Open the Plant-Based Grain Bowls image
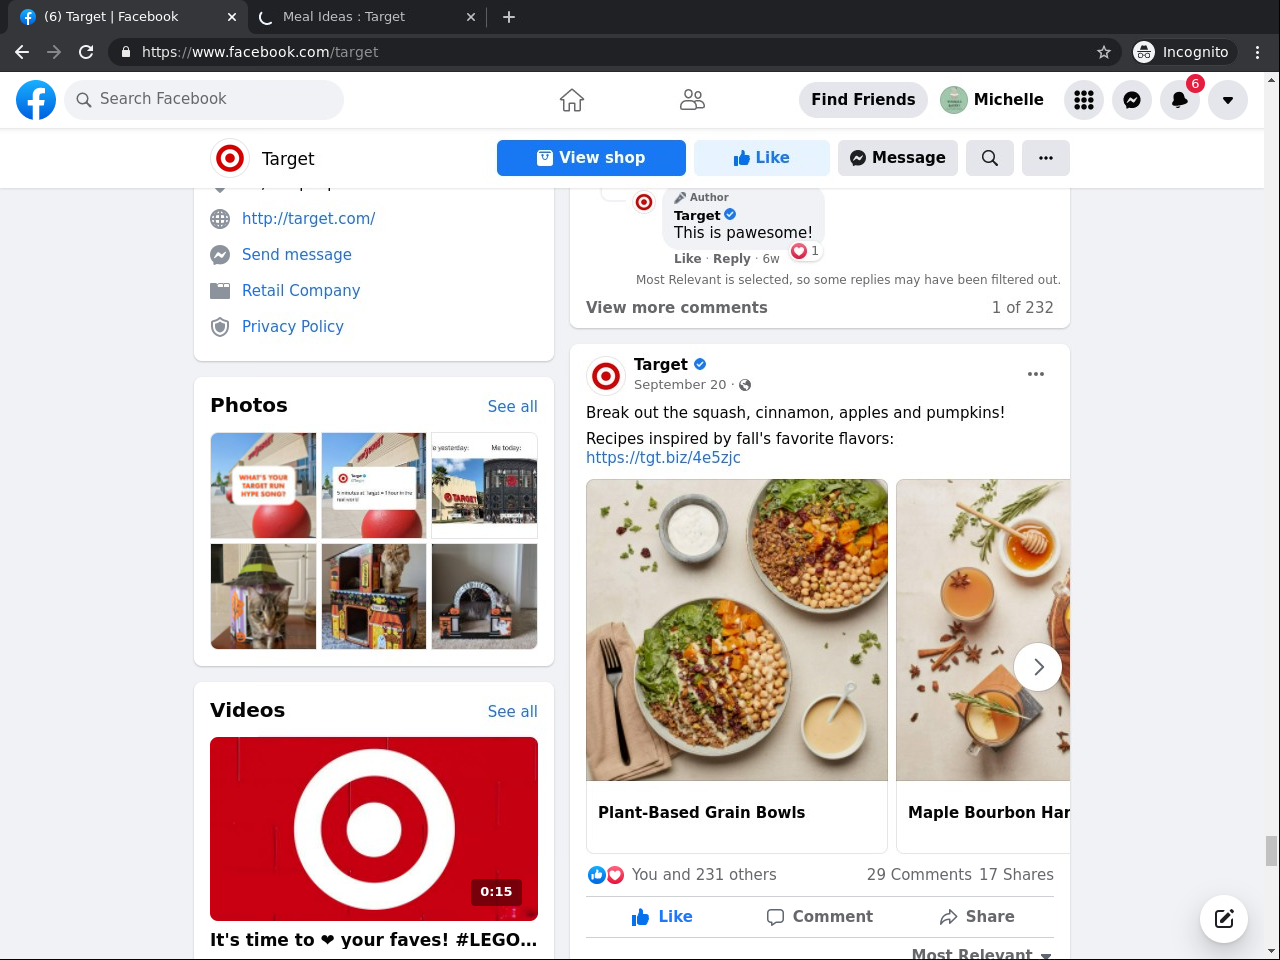Screen dimensions: 1280x960 coord(737,630)
